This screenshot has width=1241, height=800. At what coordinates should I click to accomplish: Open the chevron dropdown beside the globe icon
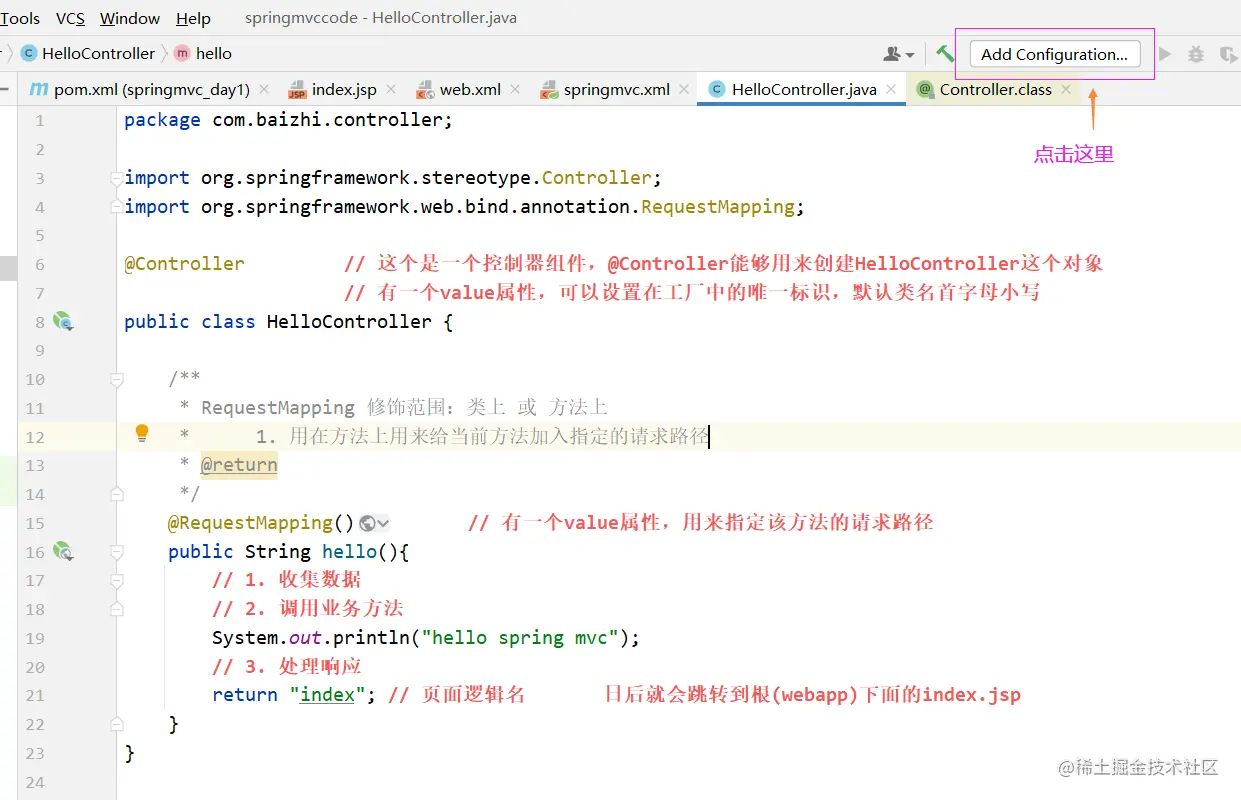383,523
